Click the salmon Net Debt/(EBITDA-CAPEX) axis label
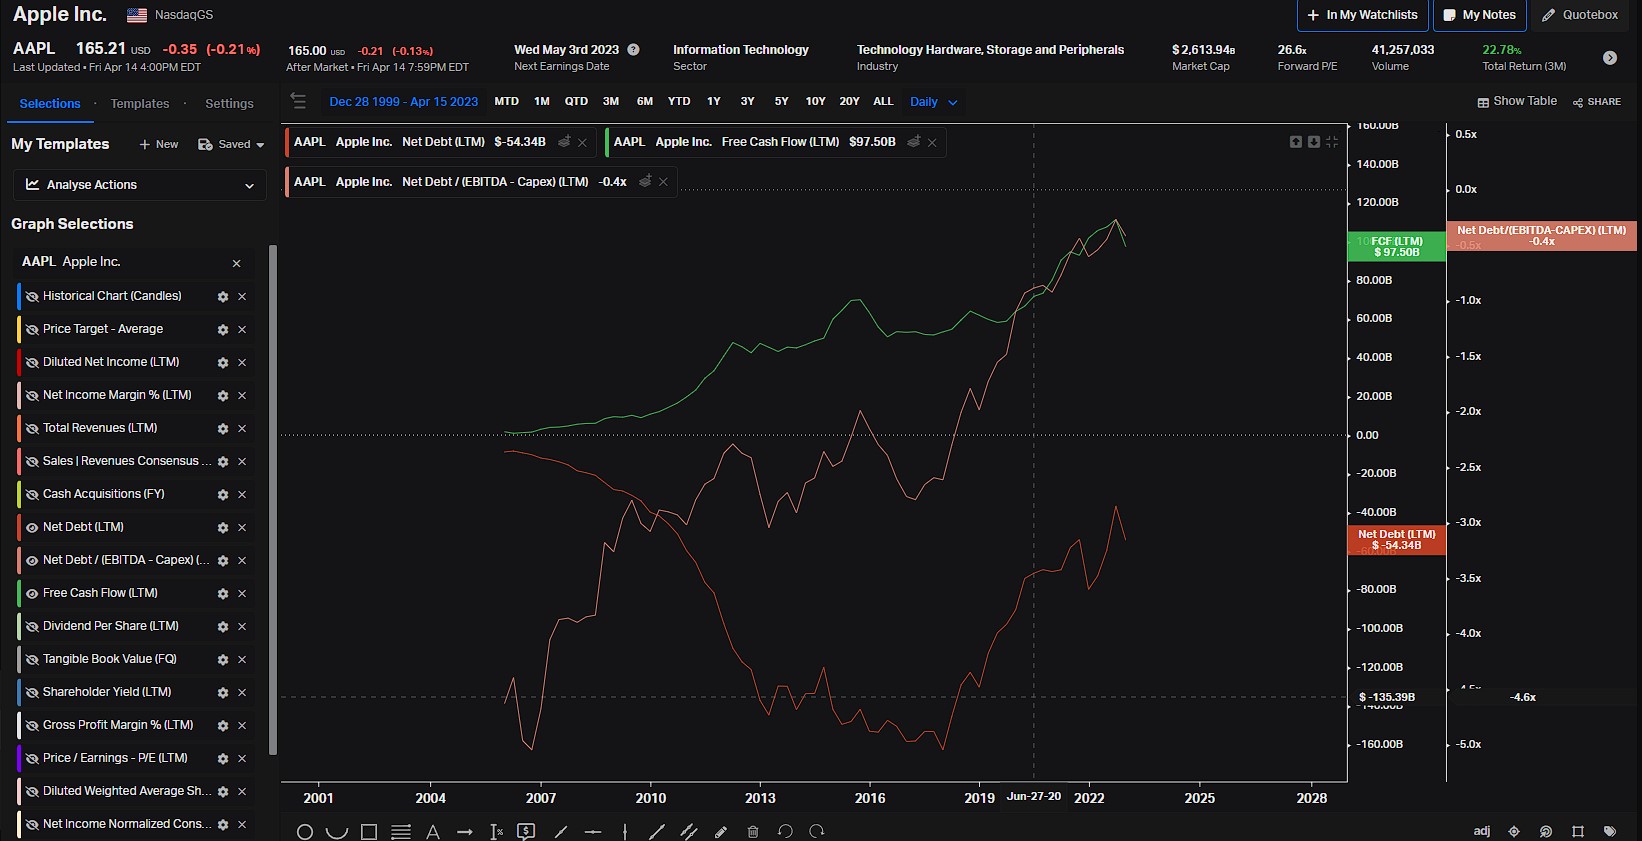This screenshot has height=841, width=1642. (x=1541, y=236)
